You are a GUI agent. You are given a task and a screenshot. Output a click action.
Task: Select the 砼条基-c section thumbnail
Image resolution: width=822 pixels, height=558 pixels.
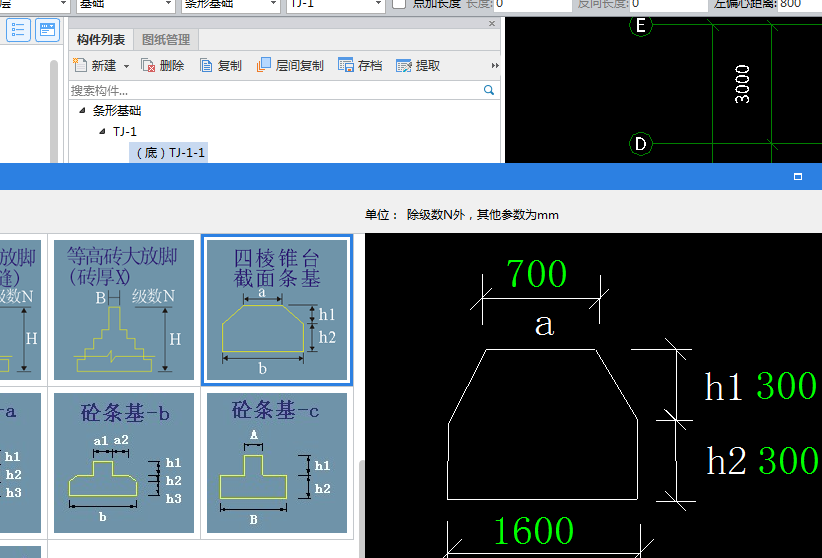pyautogui.click(x=277, y=463)
